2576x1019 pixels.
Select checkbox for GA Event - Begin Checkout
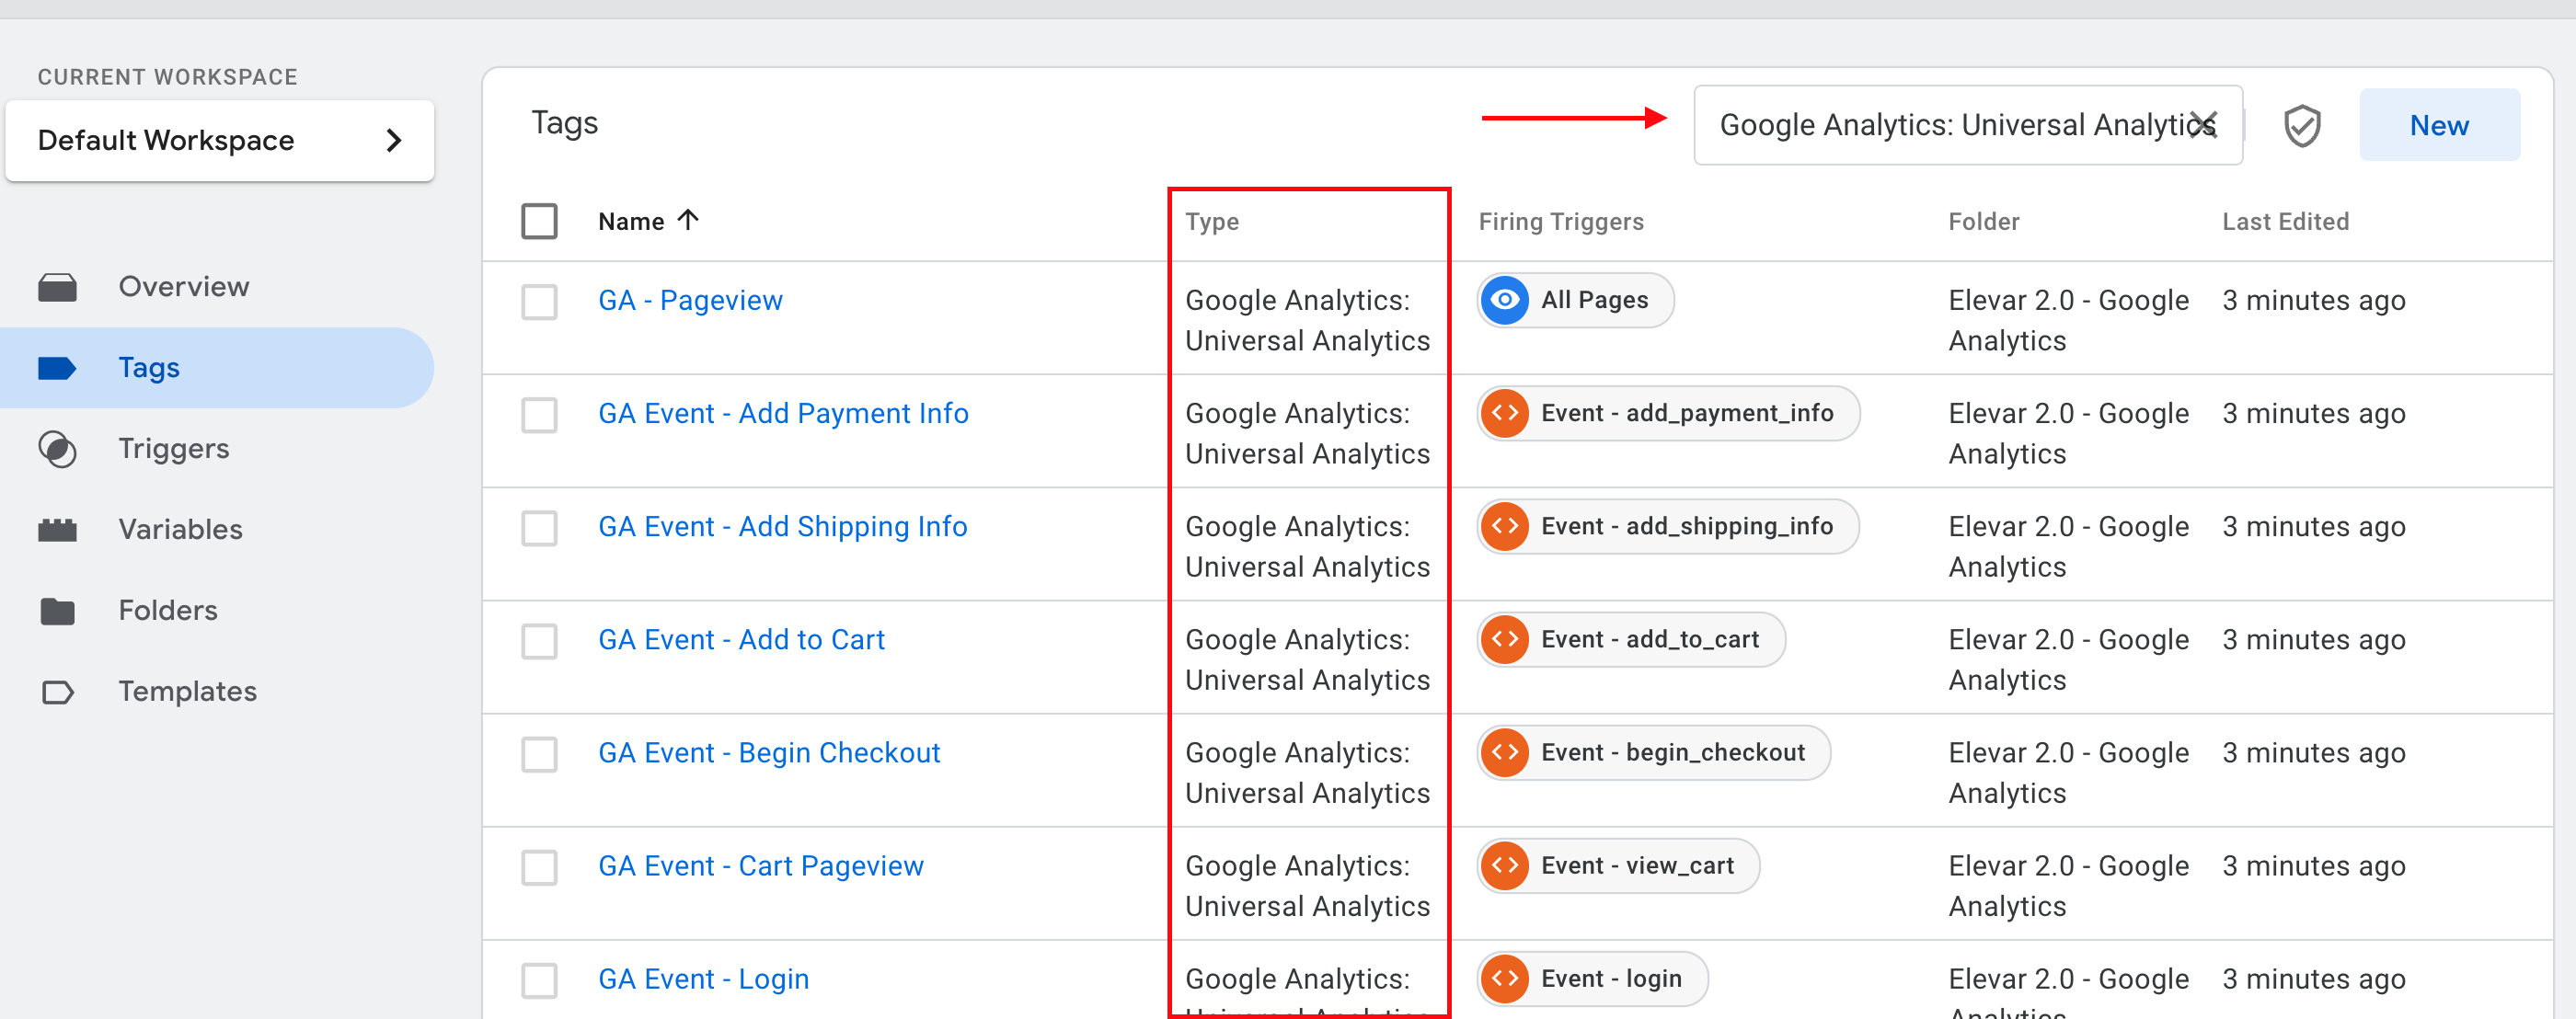click(539, 754)
